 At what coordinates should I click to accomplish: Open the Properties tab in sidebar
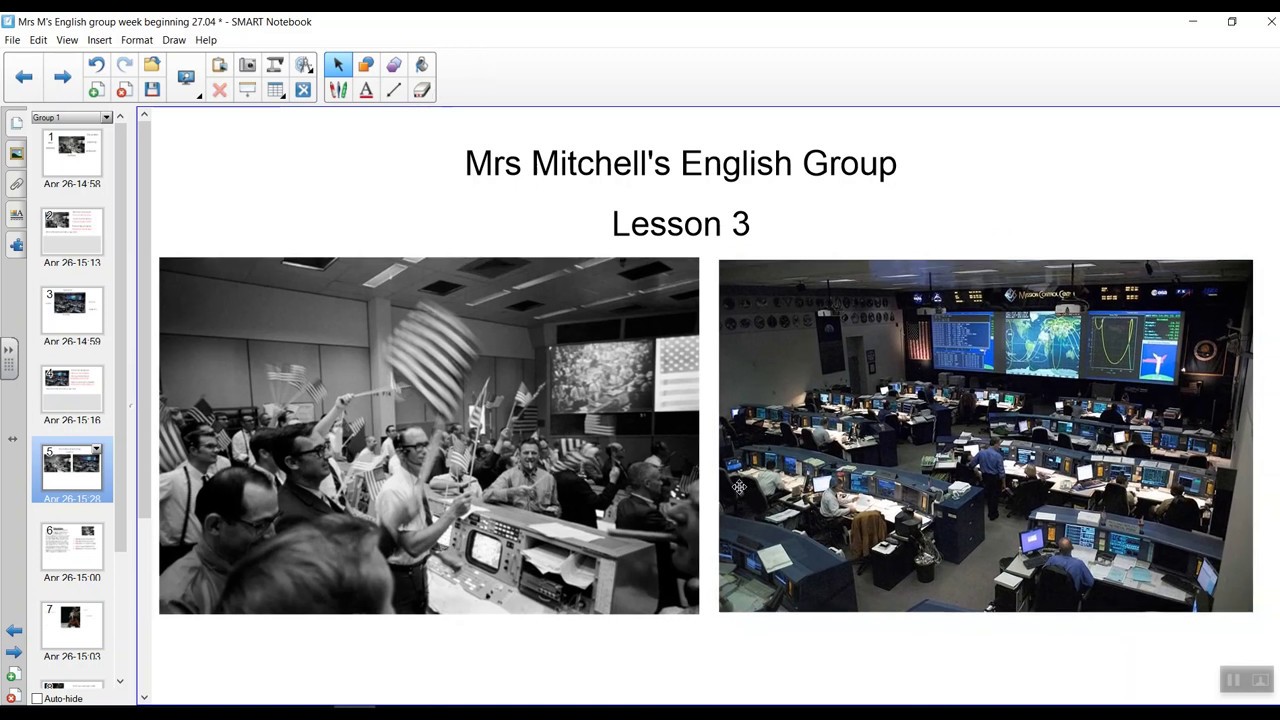(16, 214)
